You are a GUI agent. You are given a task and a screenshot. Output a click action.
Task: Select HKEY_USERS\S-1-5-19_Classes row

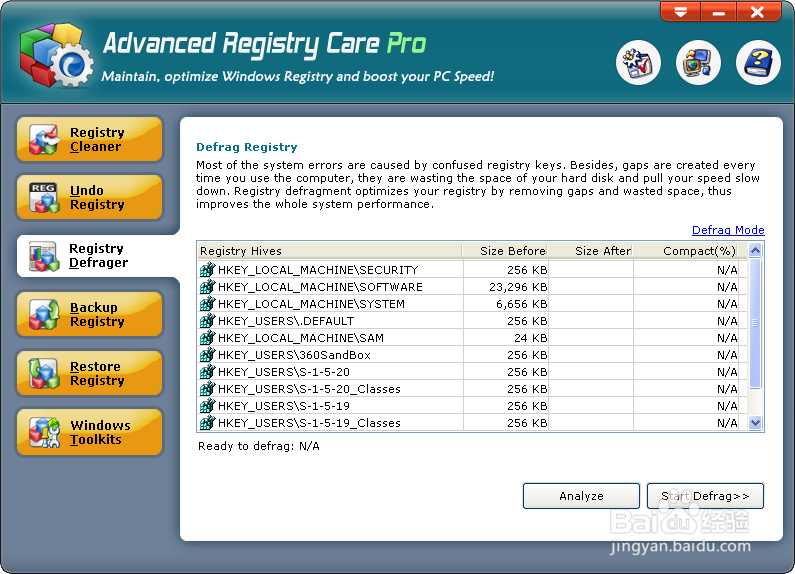coord(472,423)
